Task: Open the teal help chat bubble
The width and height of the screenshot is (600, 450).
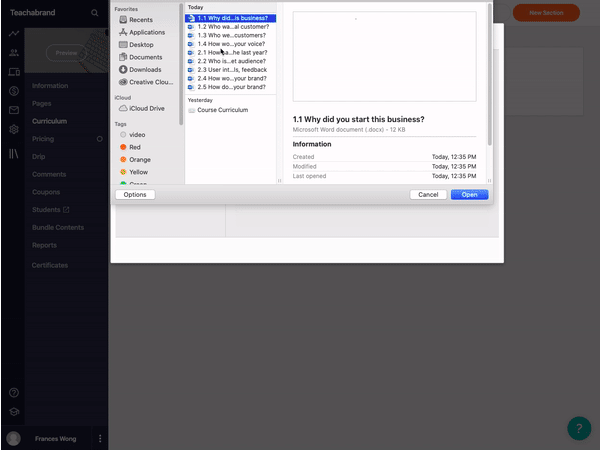Action: tap(579, 428)
